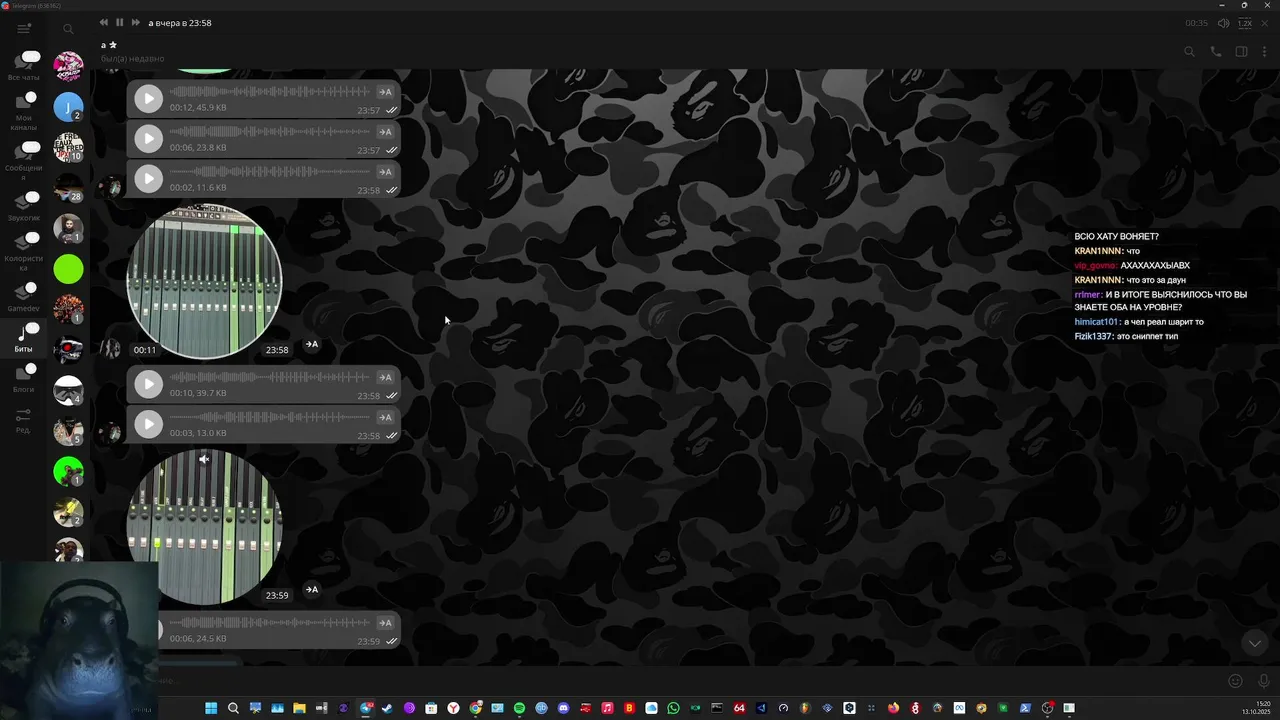Open Windows taskbar search
The height and width of the screenshot is (720, 1280).
tap(233, 708)
